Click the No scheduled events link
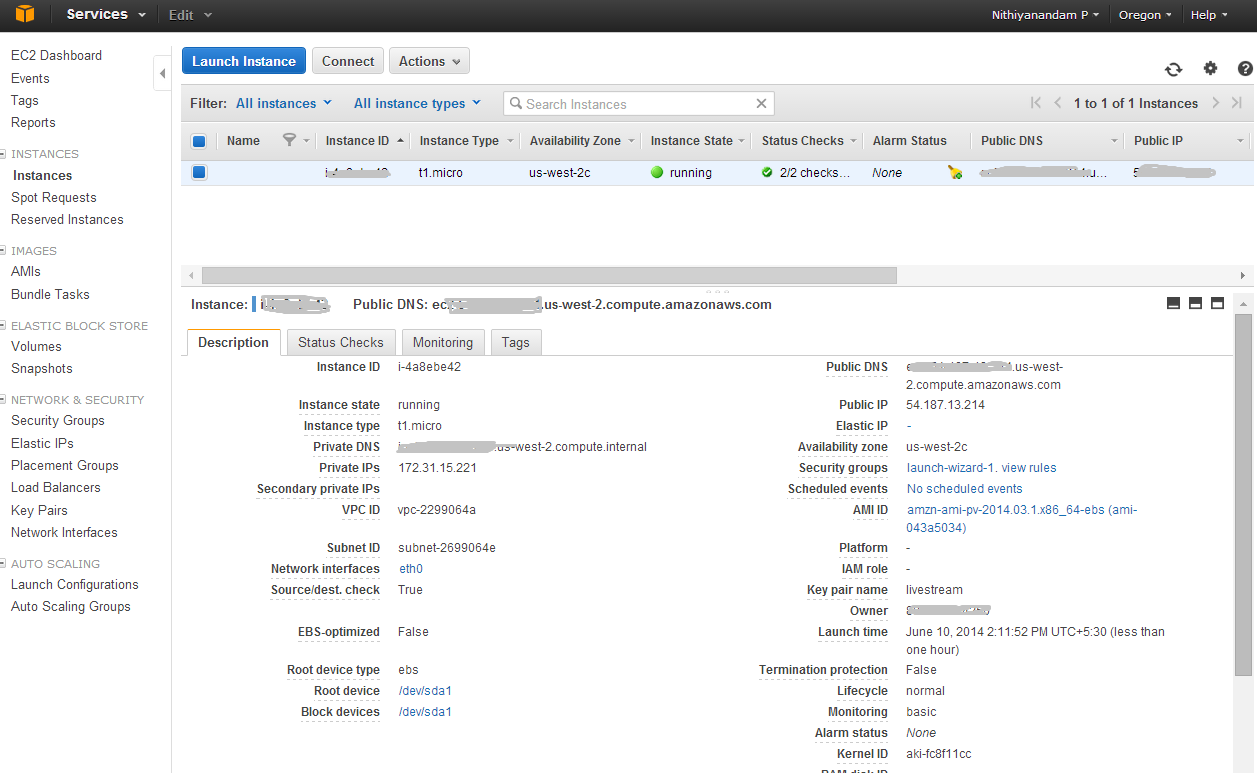 pos(964,489)
